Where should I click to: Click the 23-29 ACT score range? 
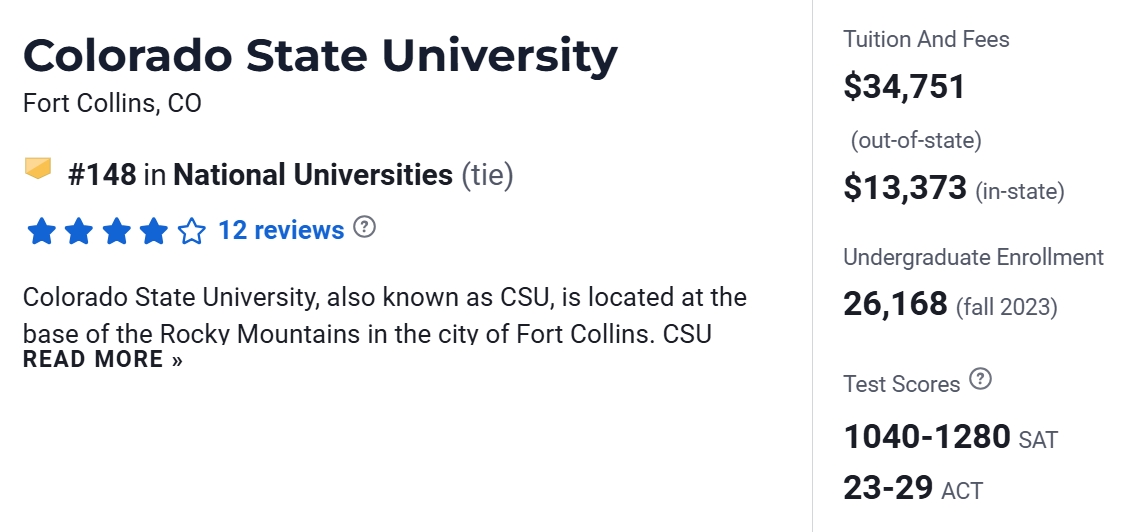coord(887,488)
